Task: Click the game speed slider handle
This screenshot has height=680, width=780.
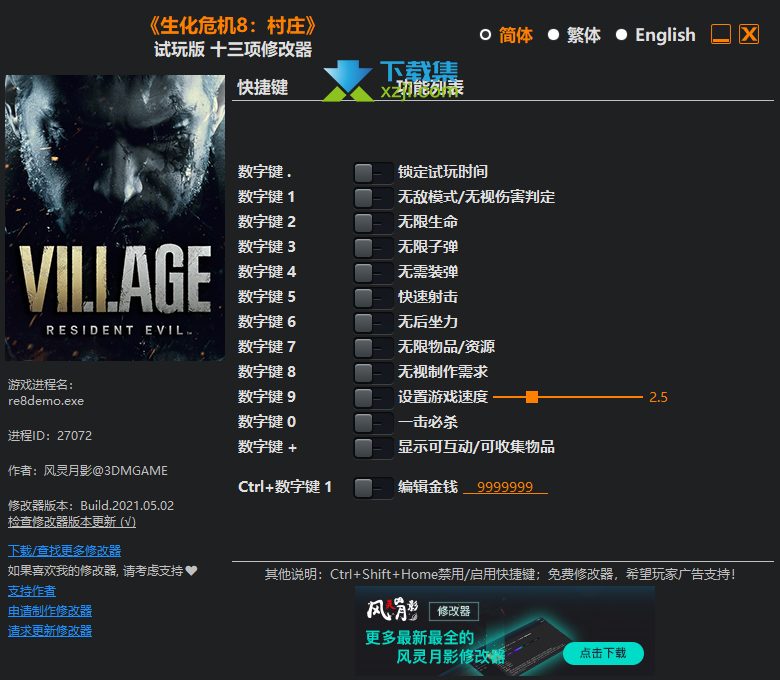Action: pyautogui.click(x=532, y=397)
